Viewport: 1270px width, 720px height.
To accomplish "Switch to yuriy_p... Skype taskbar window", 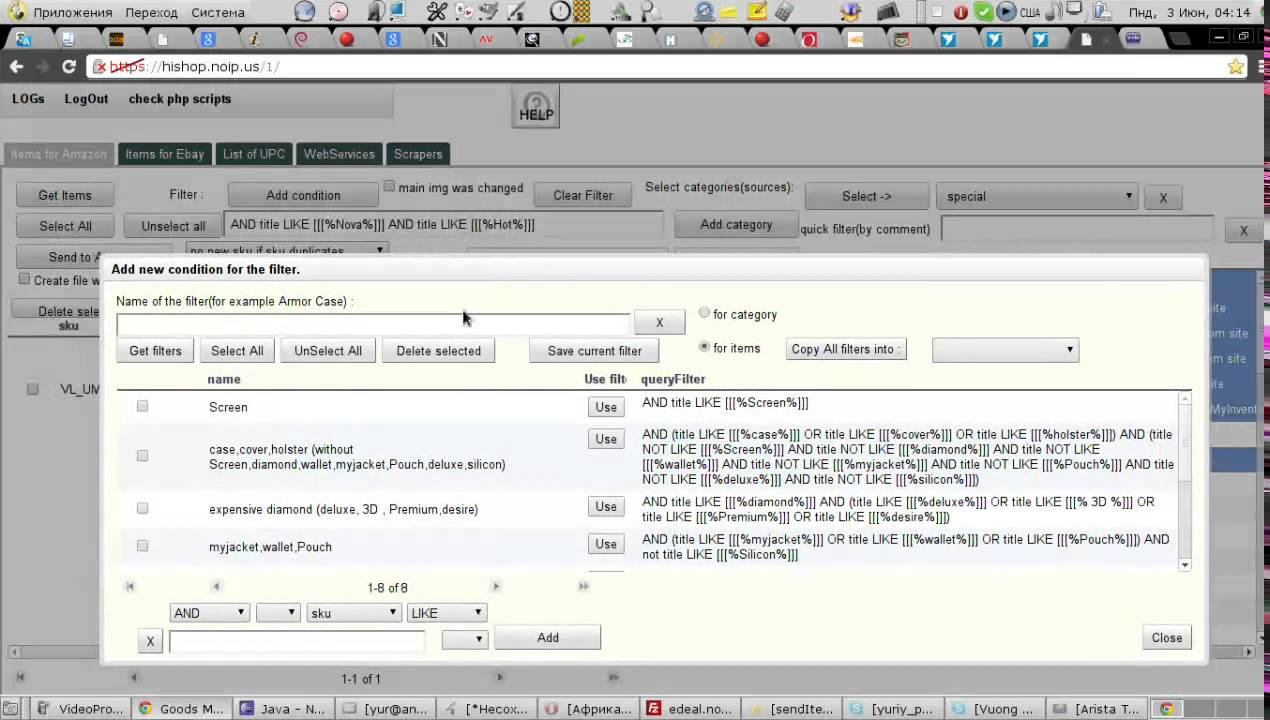I will pos(892,708).
